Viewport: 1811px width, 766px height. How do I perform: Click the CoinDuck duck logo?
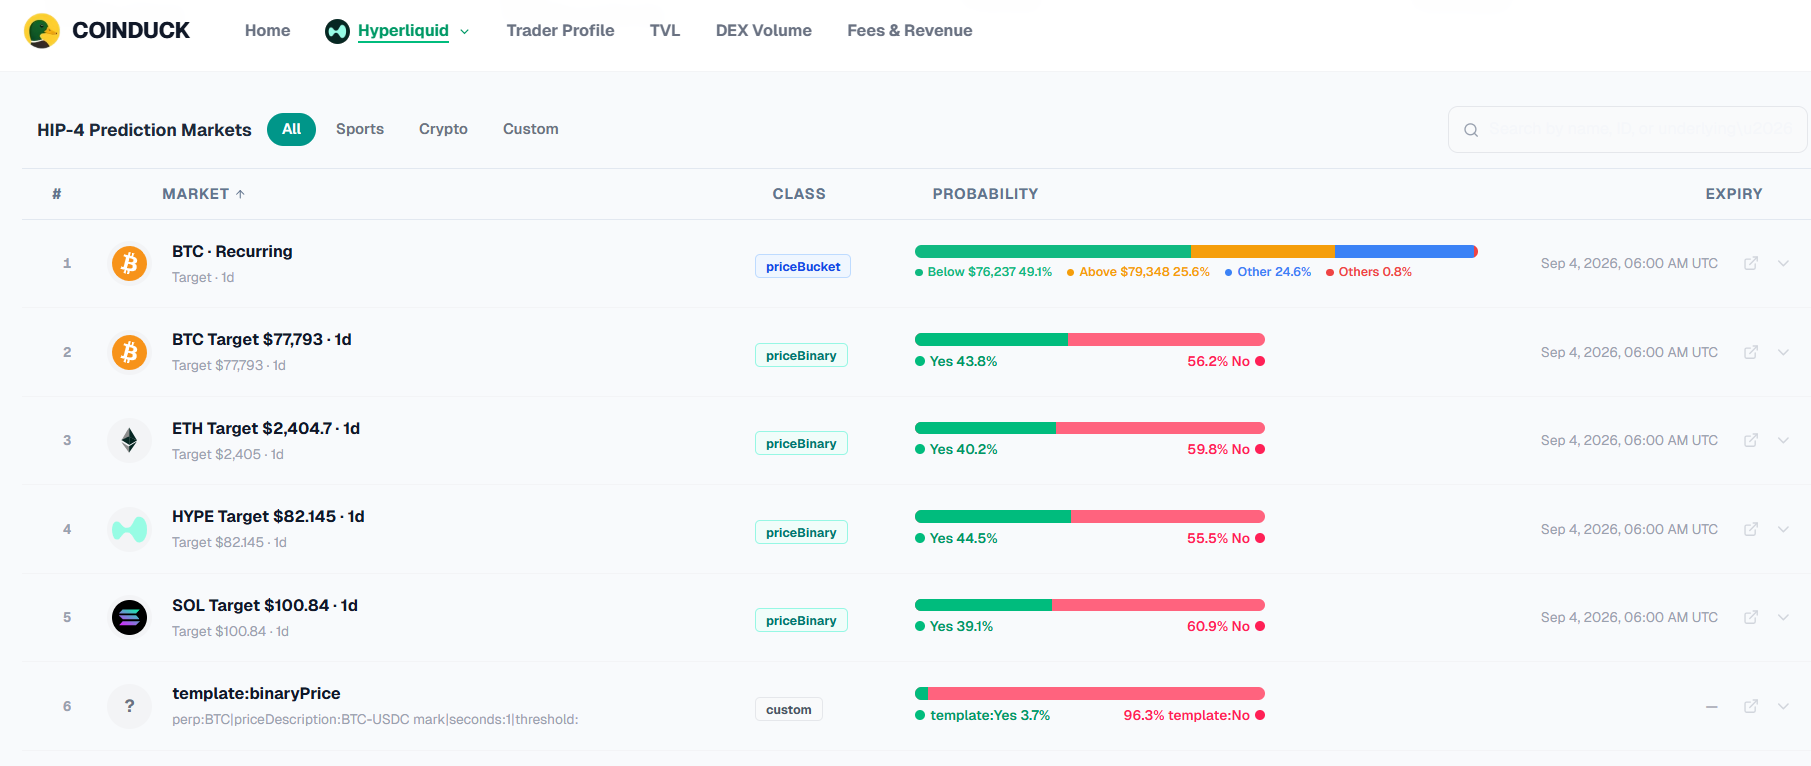[41, 31]
